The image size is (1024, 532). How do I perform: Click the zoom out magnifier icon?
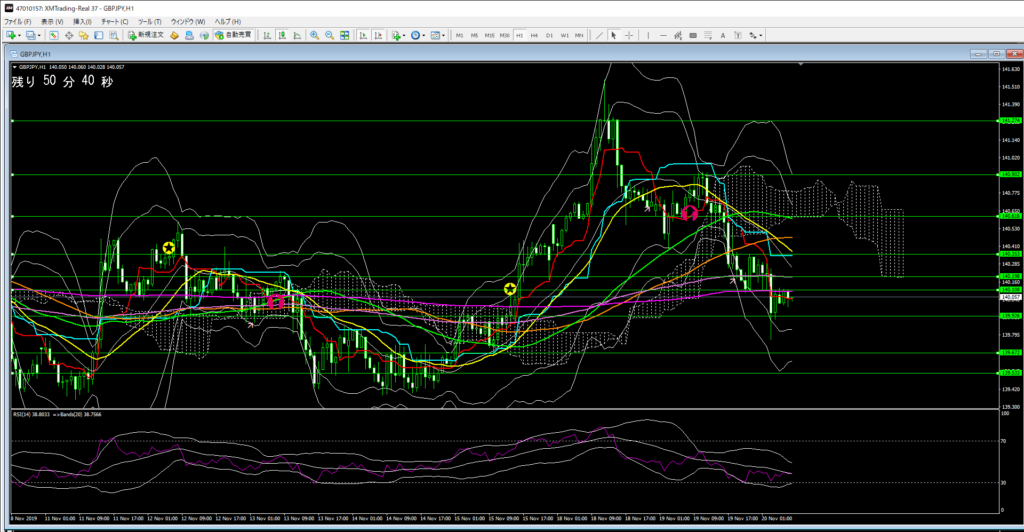click(x=330, y=35)
